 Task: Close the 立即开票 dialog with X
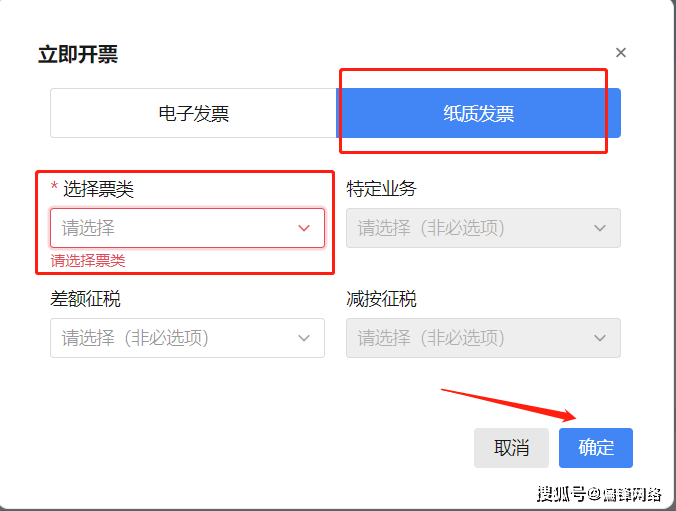[621, 53]
